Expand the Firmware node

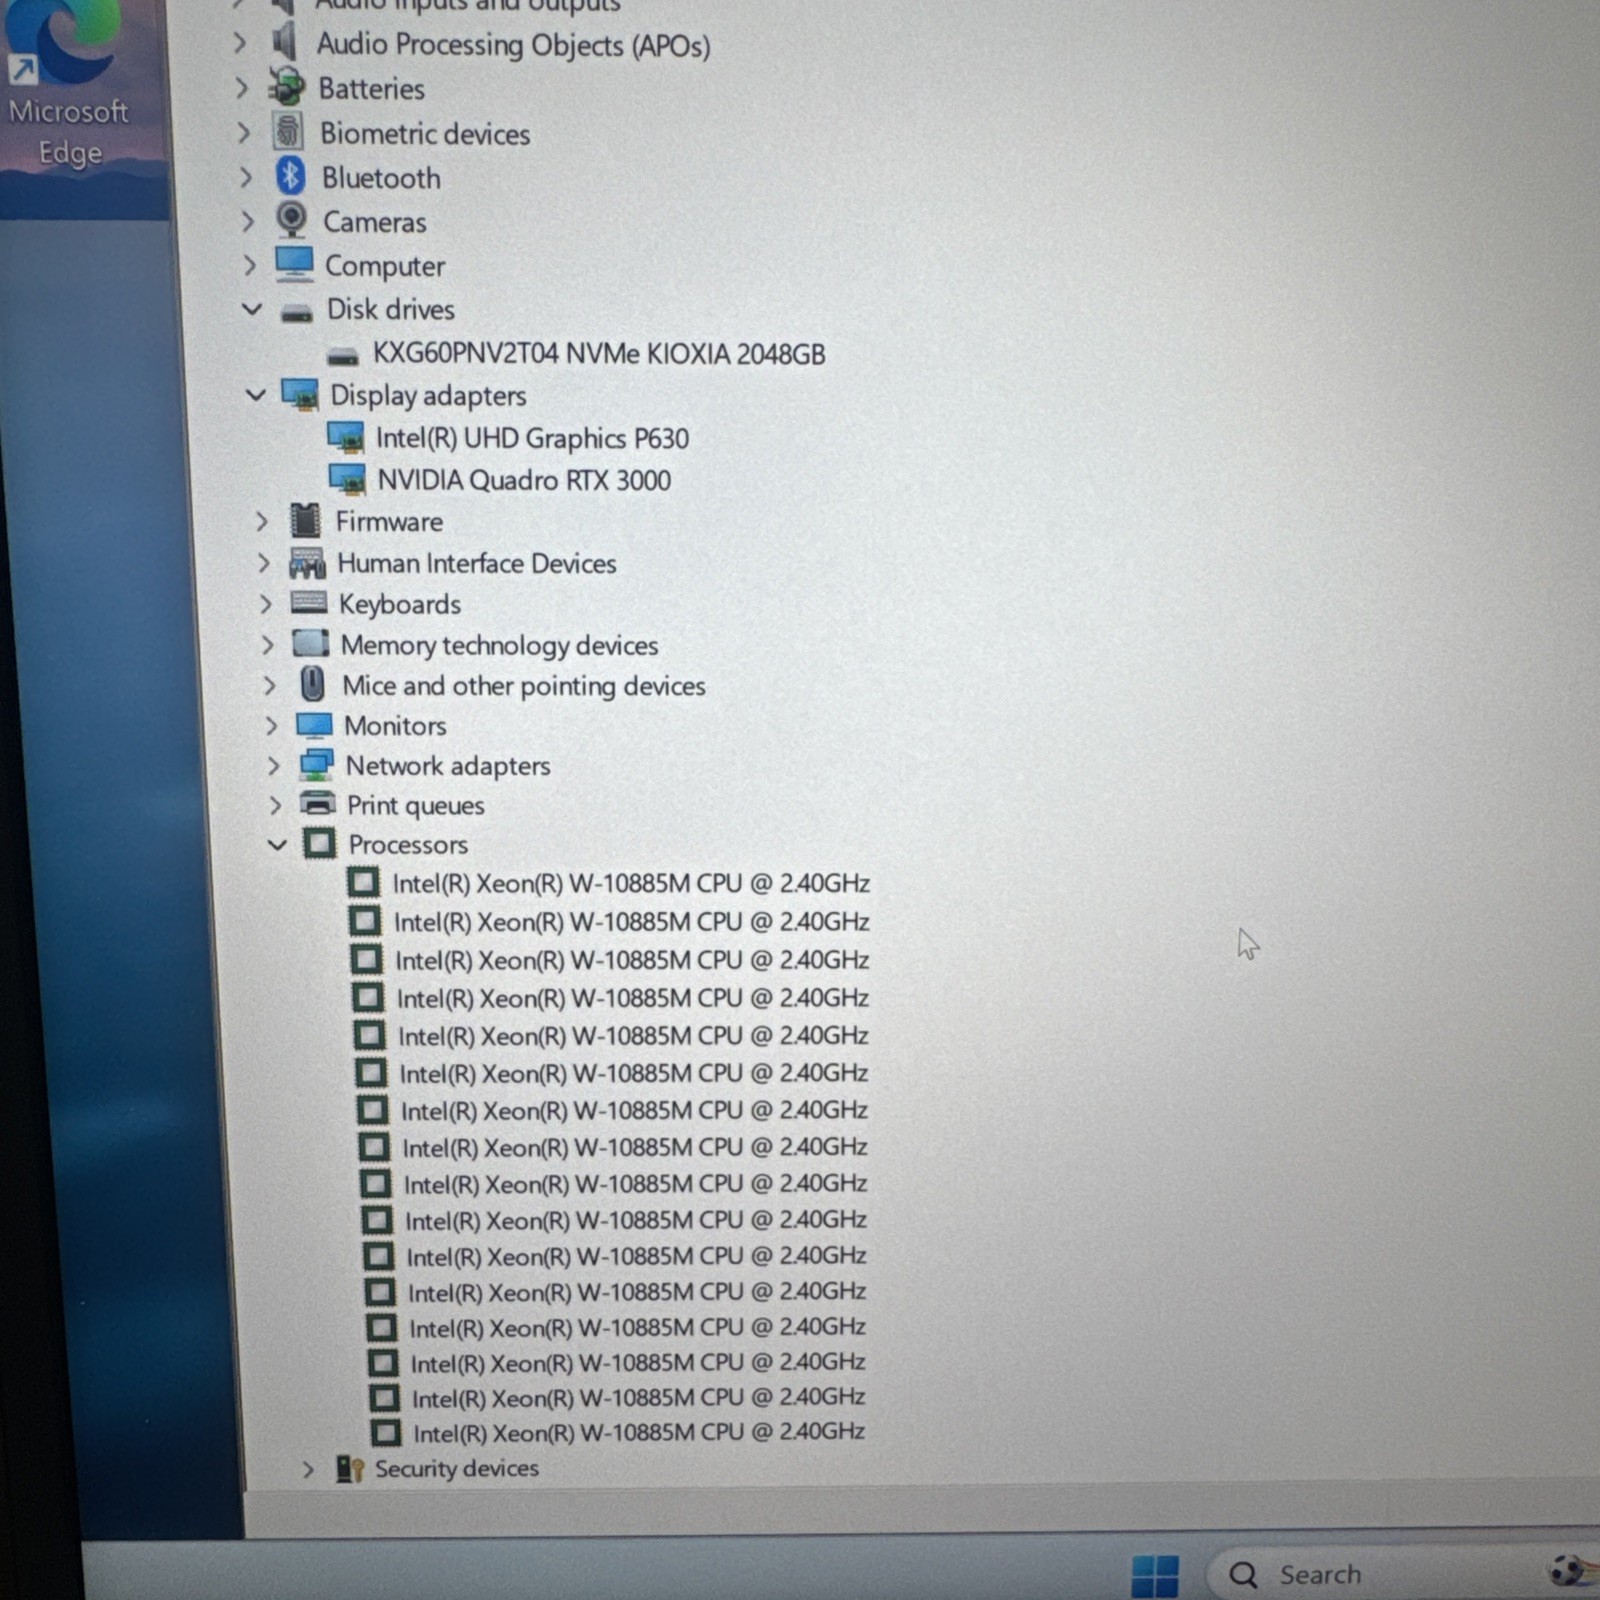click(x=261, y=521)
